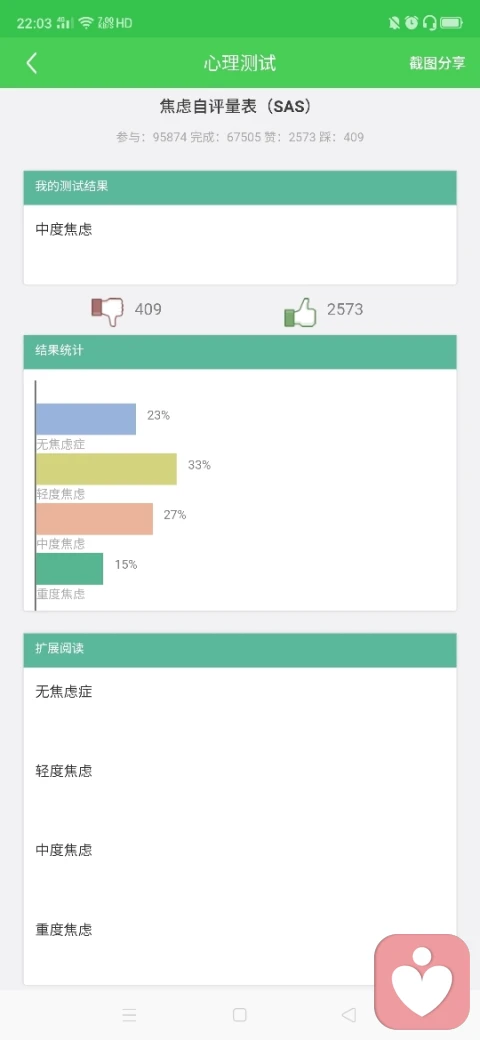Tap 截图分享 to share screenshot
Viewport: 480px width, 1040px height.
point(437,63)
